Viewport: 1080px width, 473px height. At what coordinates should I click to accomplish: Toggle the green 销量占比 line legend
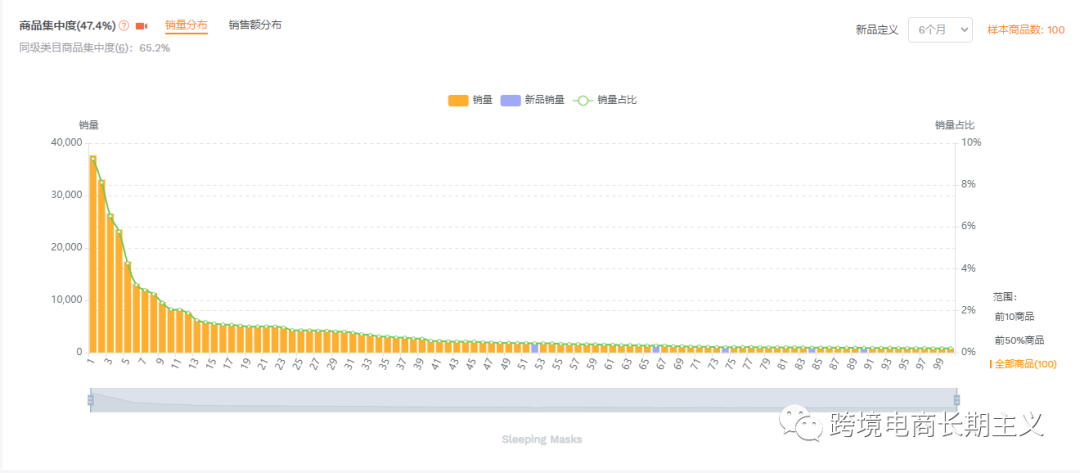click(x=605, y=100)
